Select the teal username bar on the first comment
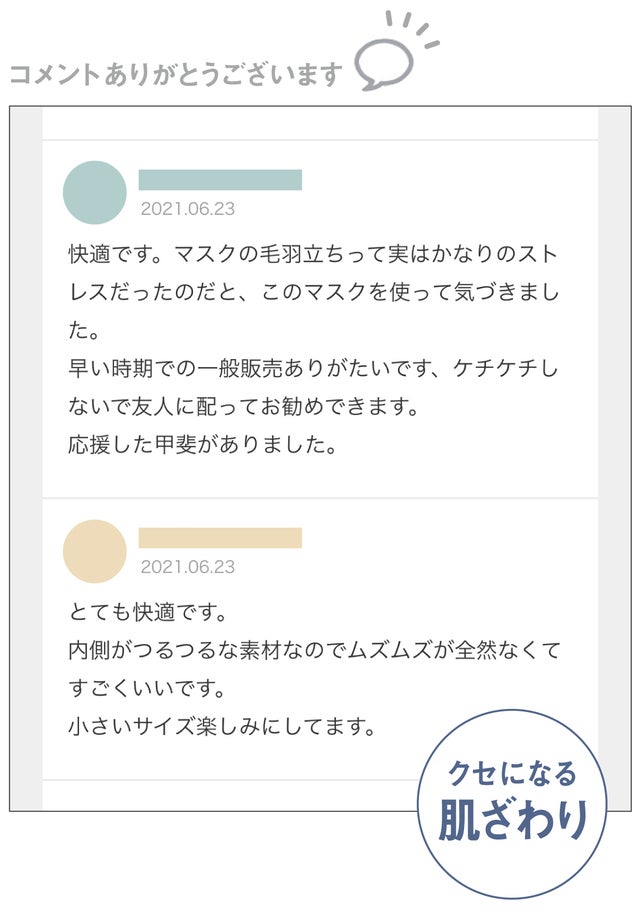This screenshot has height=915, width=640. coord(220,180)
